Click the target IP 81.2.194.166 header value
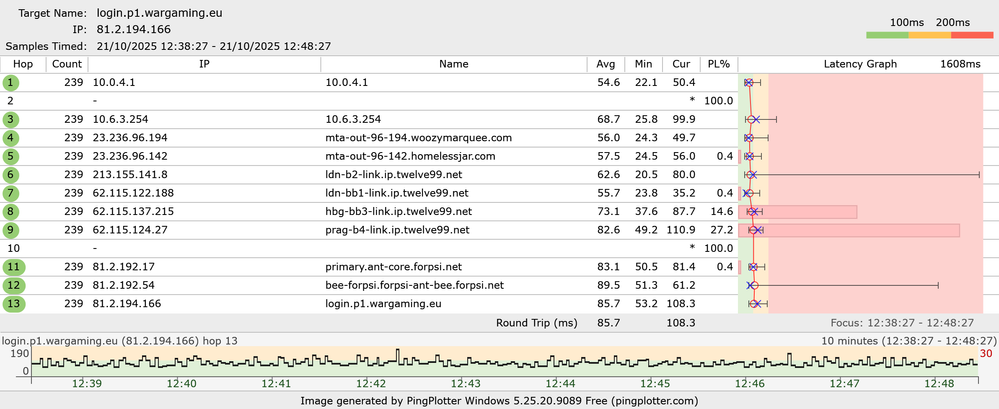 click(x=134, y=29)
